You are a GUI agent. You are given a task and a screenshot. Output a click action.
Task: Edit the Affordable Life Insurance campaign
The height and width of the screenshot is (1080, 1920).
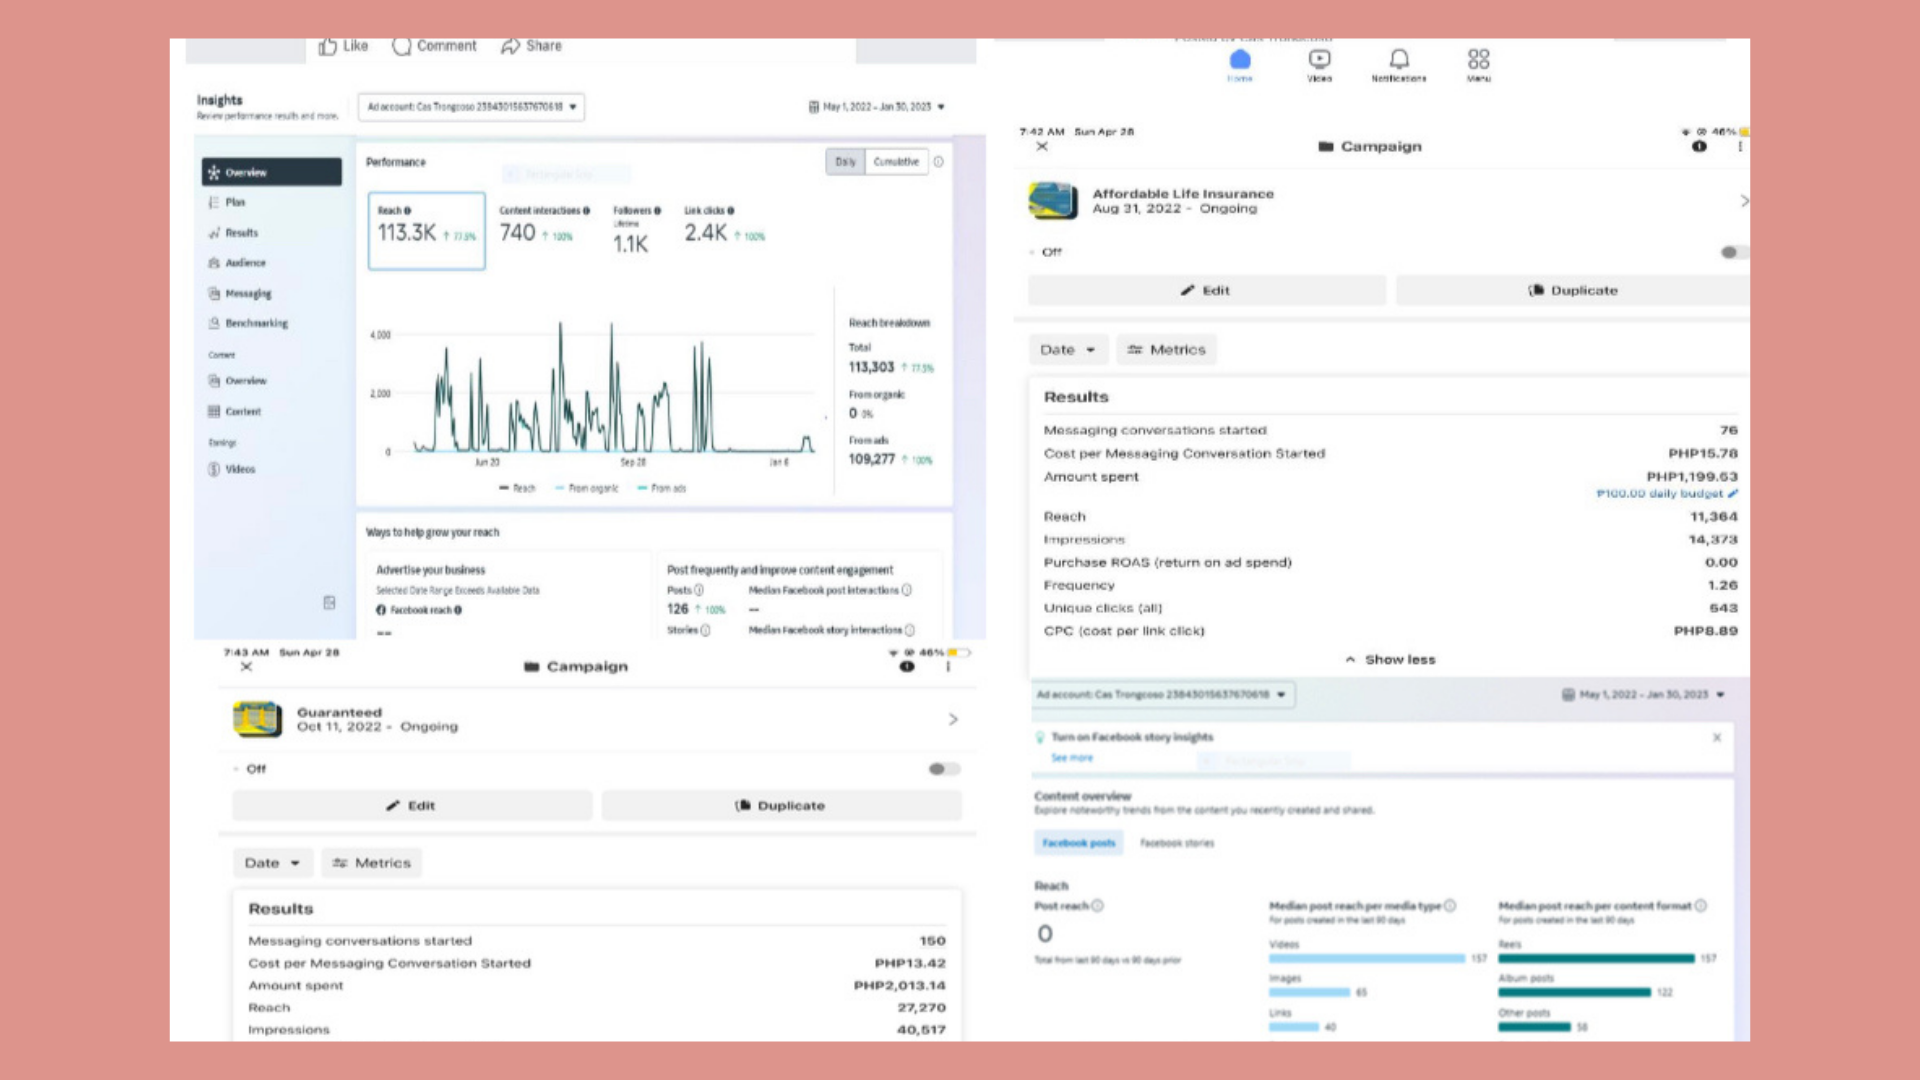click(x=1207, y=290)
